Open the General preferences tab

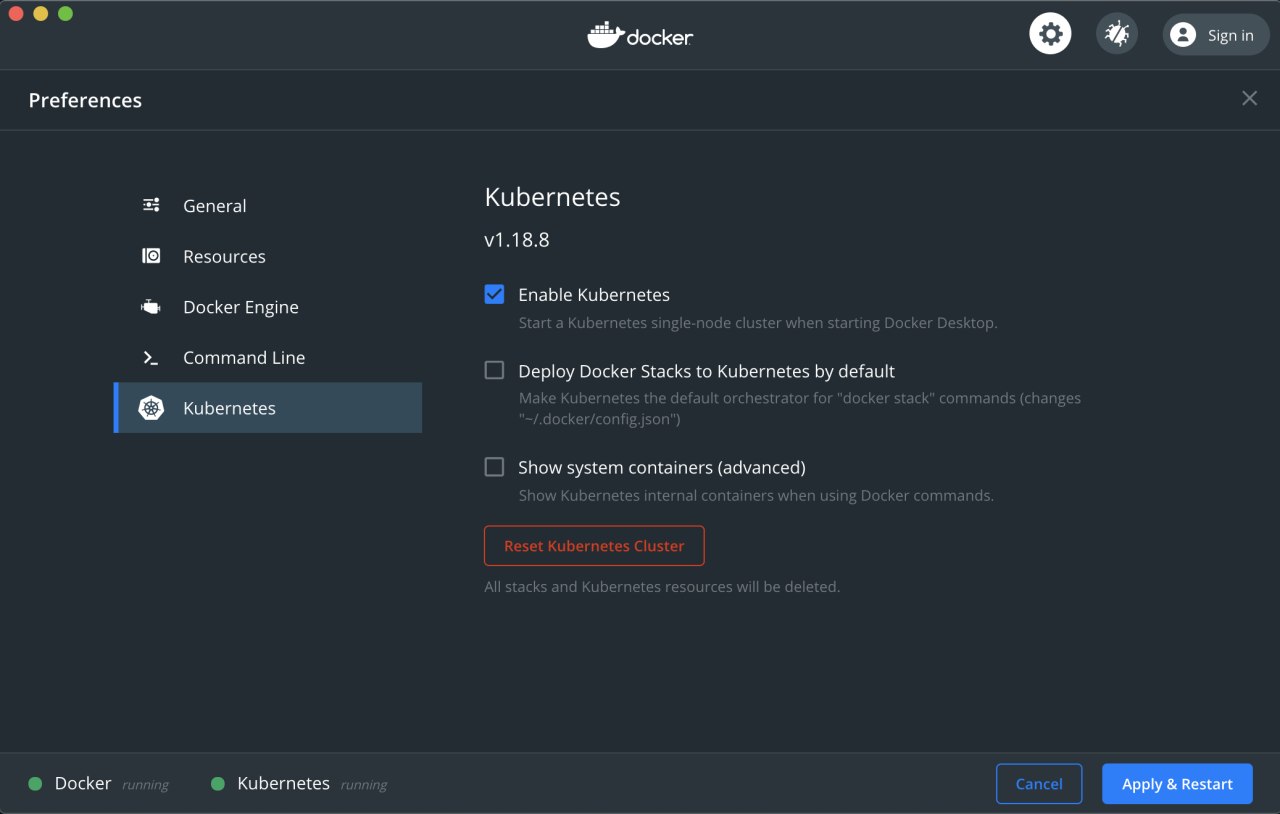tap(268, 205)
